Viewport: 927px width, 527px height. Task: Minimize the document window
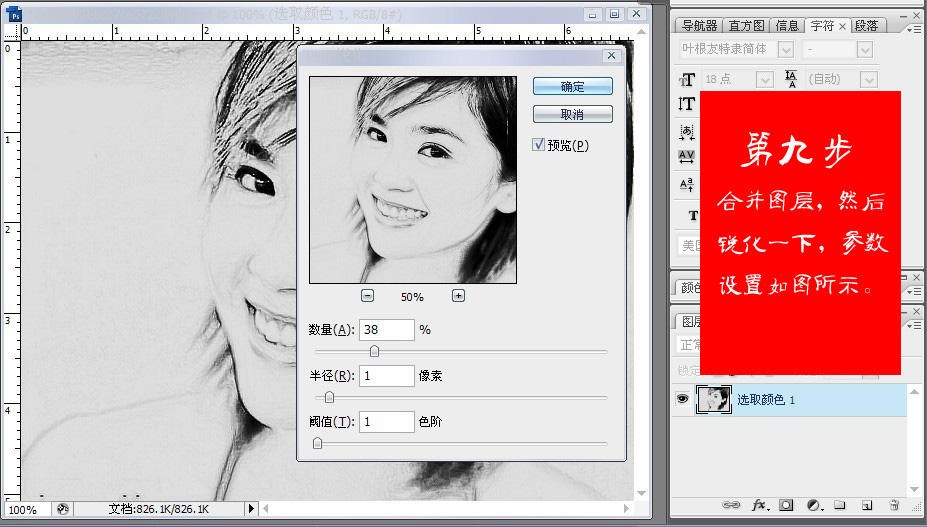(x=592, y=14)
